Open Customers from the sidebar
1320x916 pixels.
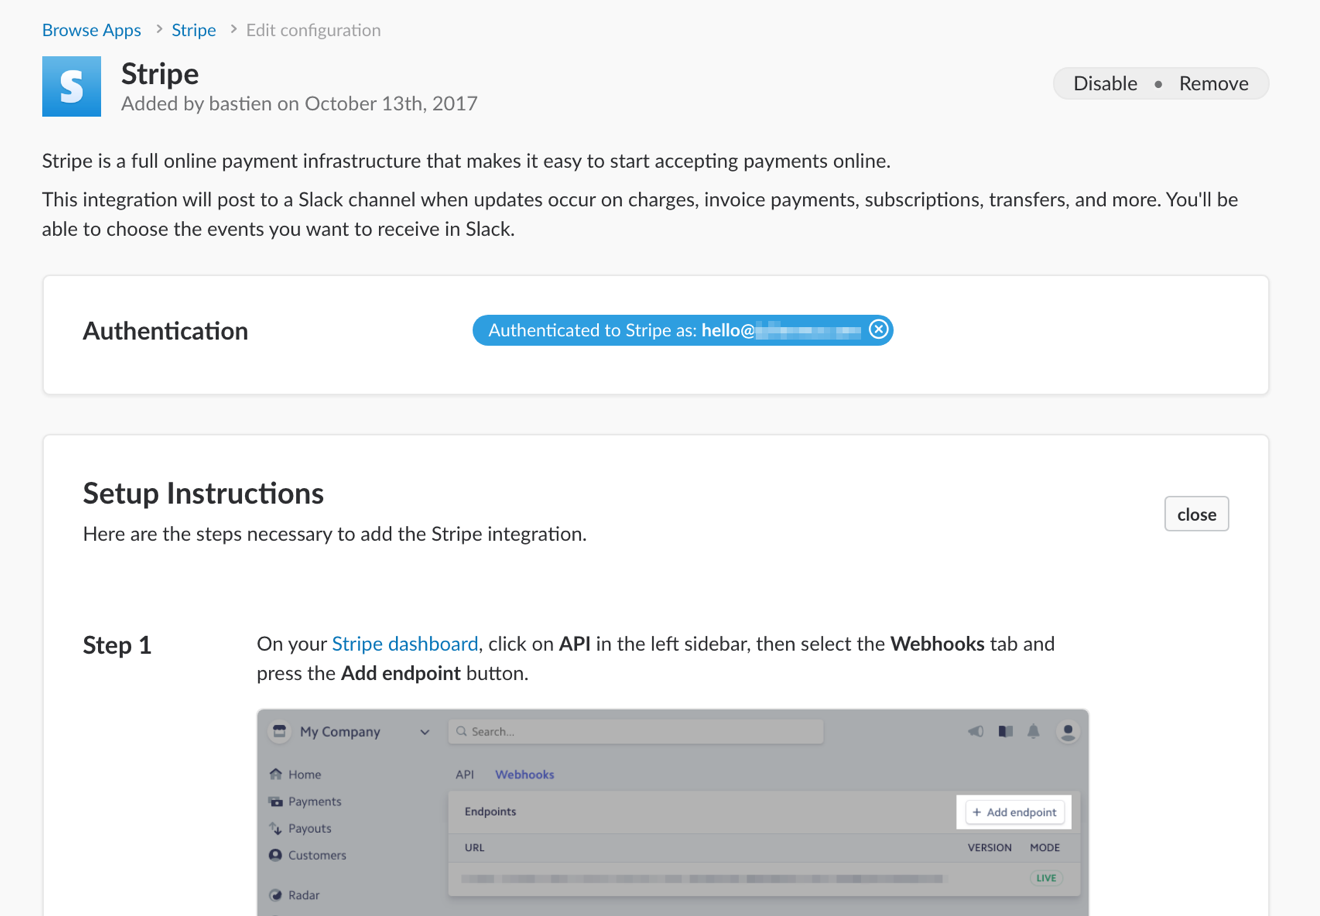(275, 855)
